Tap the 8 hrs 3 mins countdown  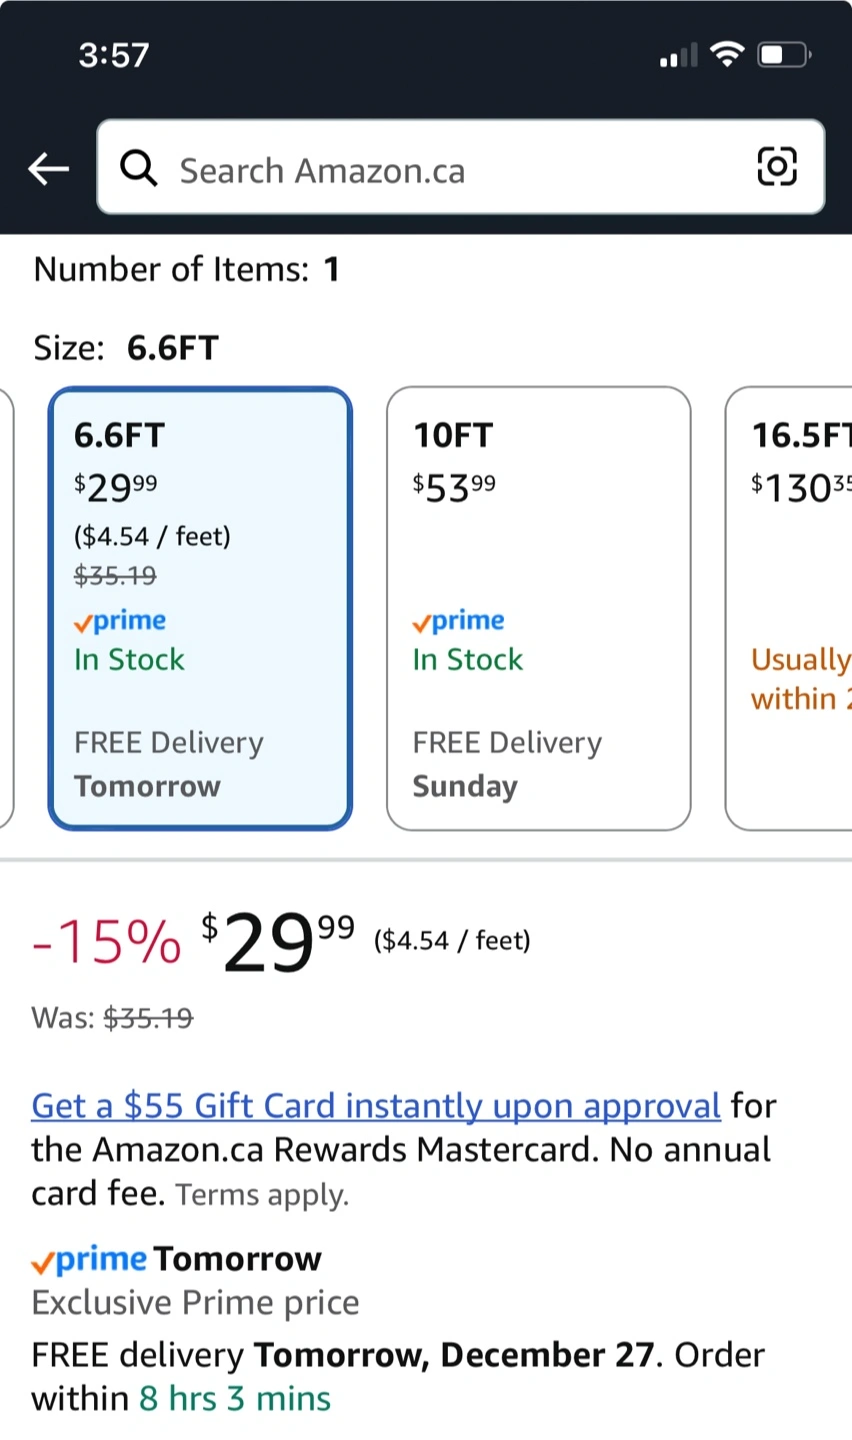pyautogui.click(x=235, y=1398)
